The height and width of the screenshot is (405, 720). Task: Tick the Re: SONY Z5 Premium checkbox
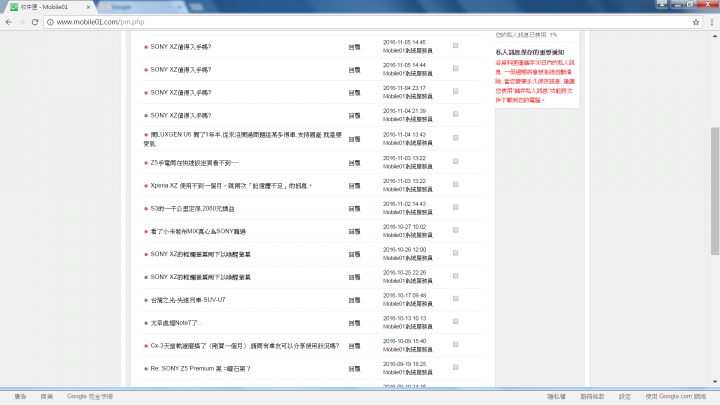[456, 367]
